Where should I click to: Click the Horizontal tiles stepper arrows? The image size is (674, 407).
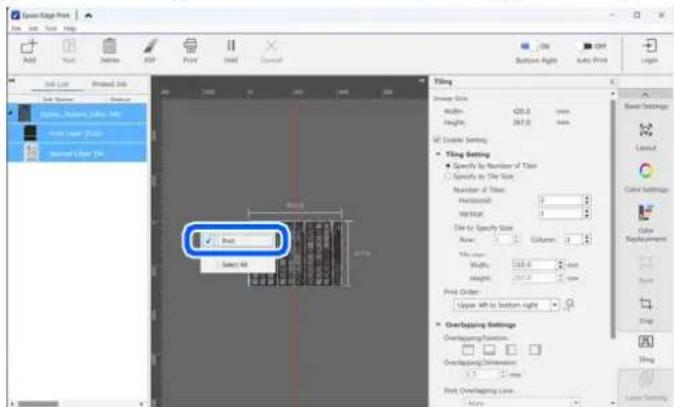(587, 200)
